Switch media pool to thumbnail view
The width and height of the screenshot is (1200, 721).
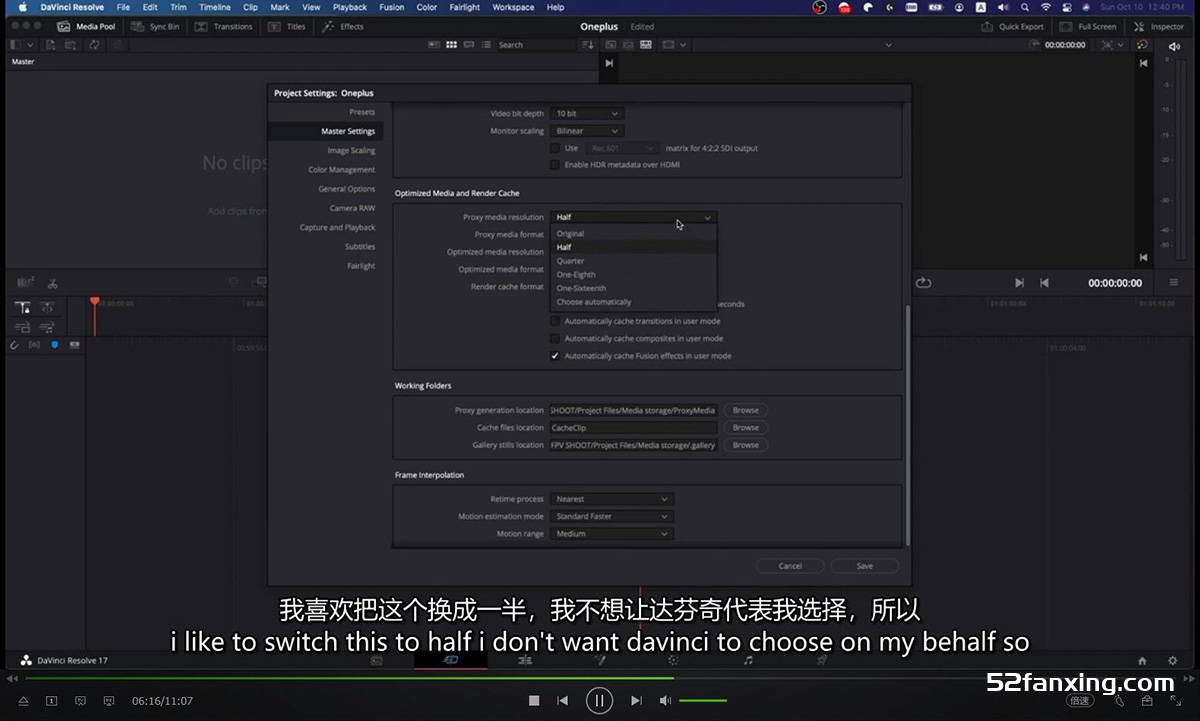pyautogui.click(x=451, y=45)
